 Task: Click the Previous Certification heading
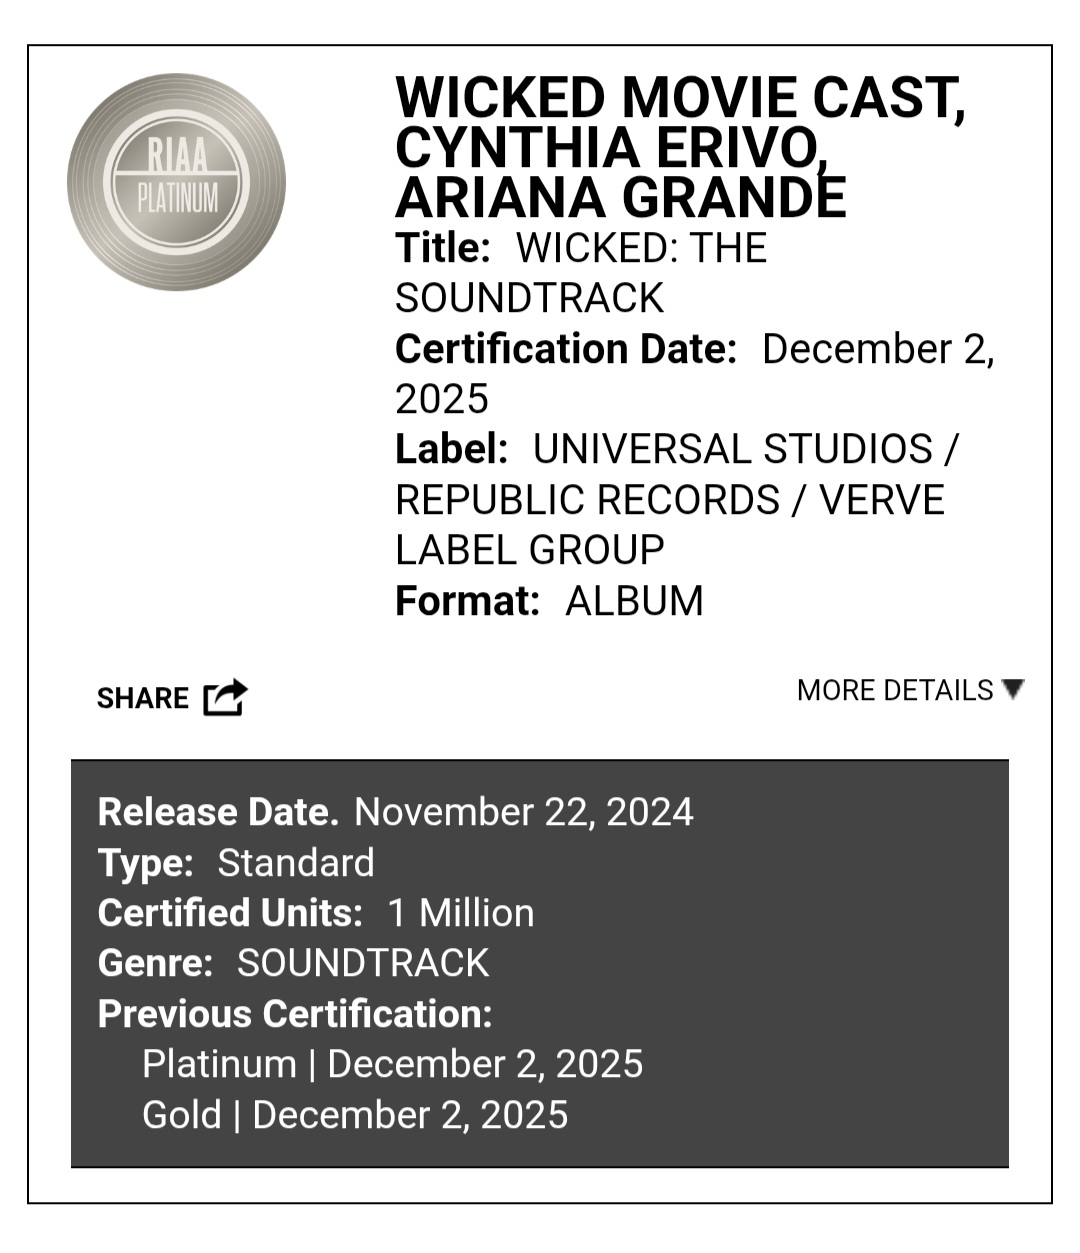(295, 1013)
